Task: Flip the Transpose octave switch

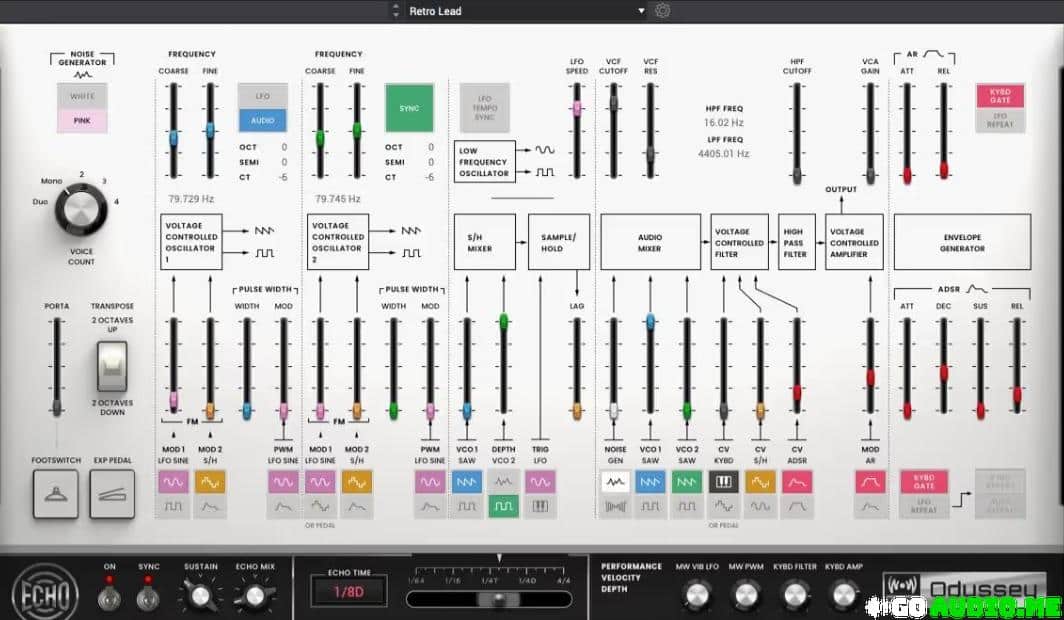Action: (112, 366)
